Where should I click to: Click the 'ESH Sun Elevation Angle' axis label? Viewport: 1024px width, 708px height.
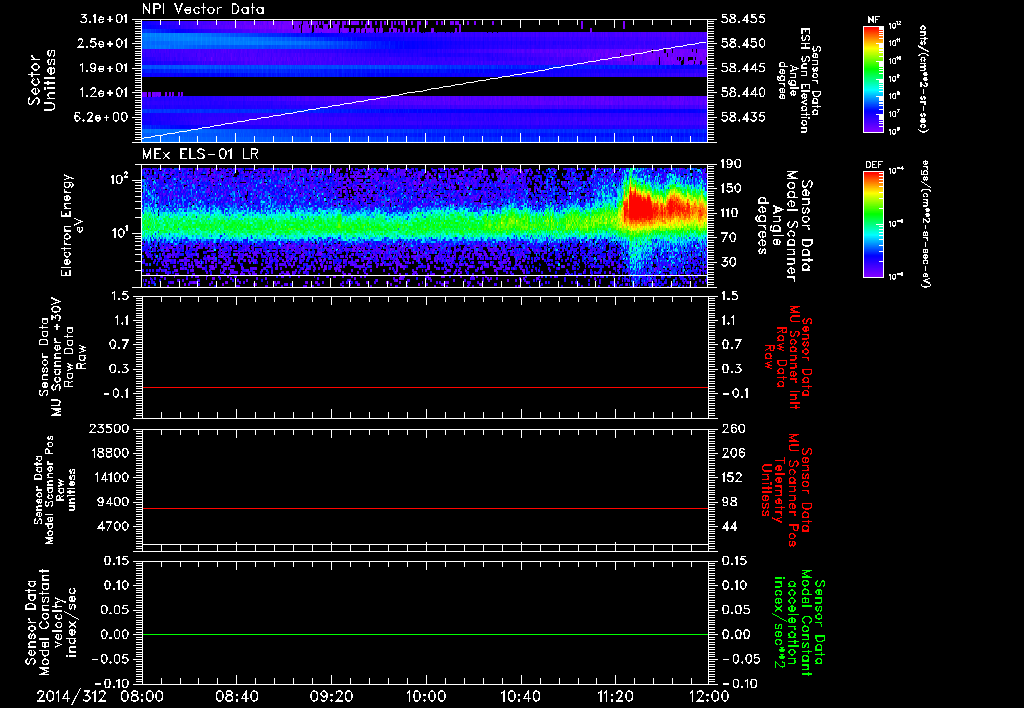(797, 81)
